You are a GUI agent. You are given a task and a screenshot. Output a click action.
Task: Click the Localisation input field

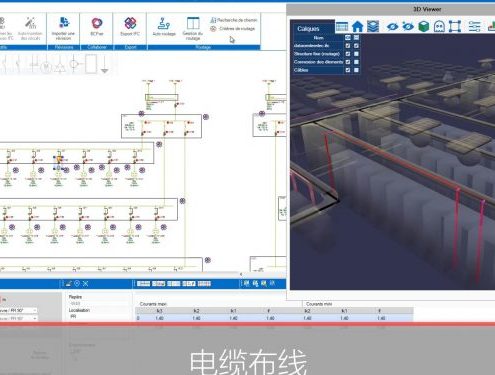pyautogui.click(x=99, y=316)
